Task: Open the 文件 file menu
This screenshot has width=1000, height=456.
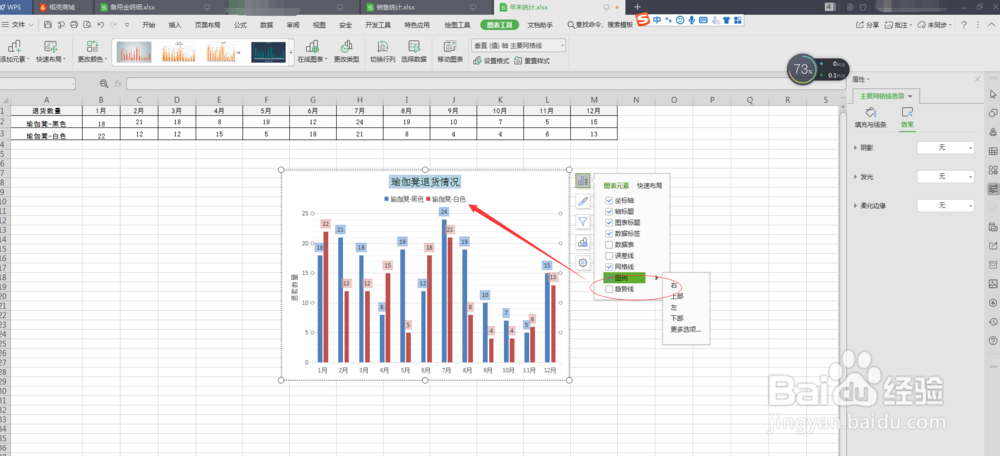Action: point(18,25)
